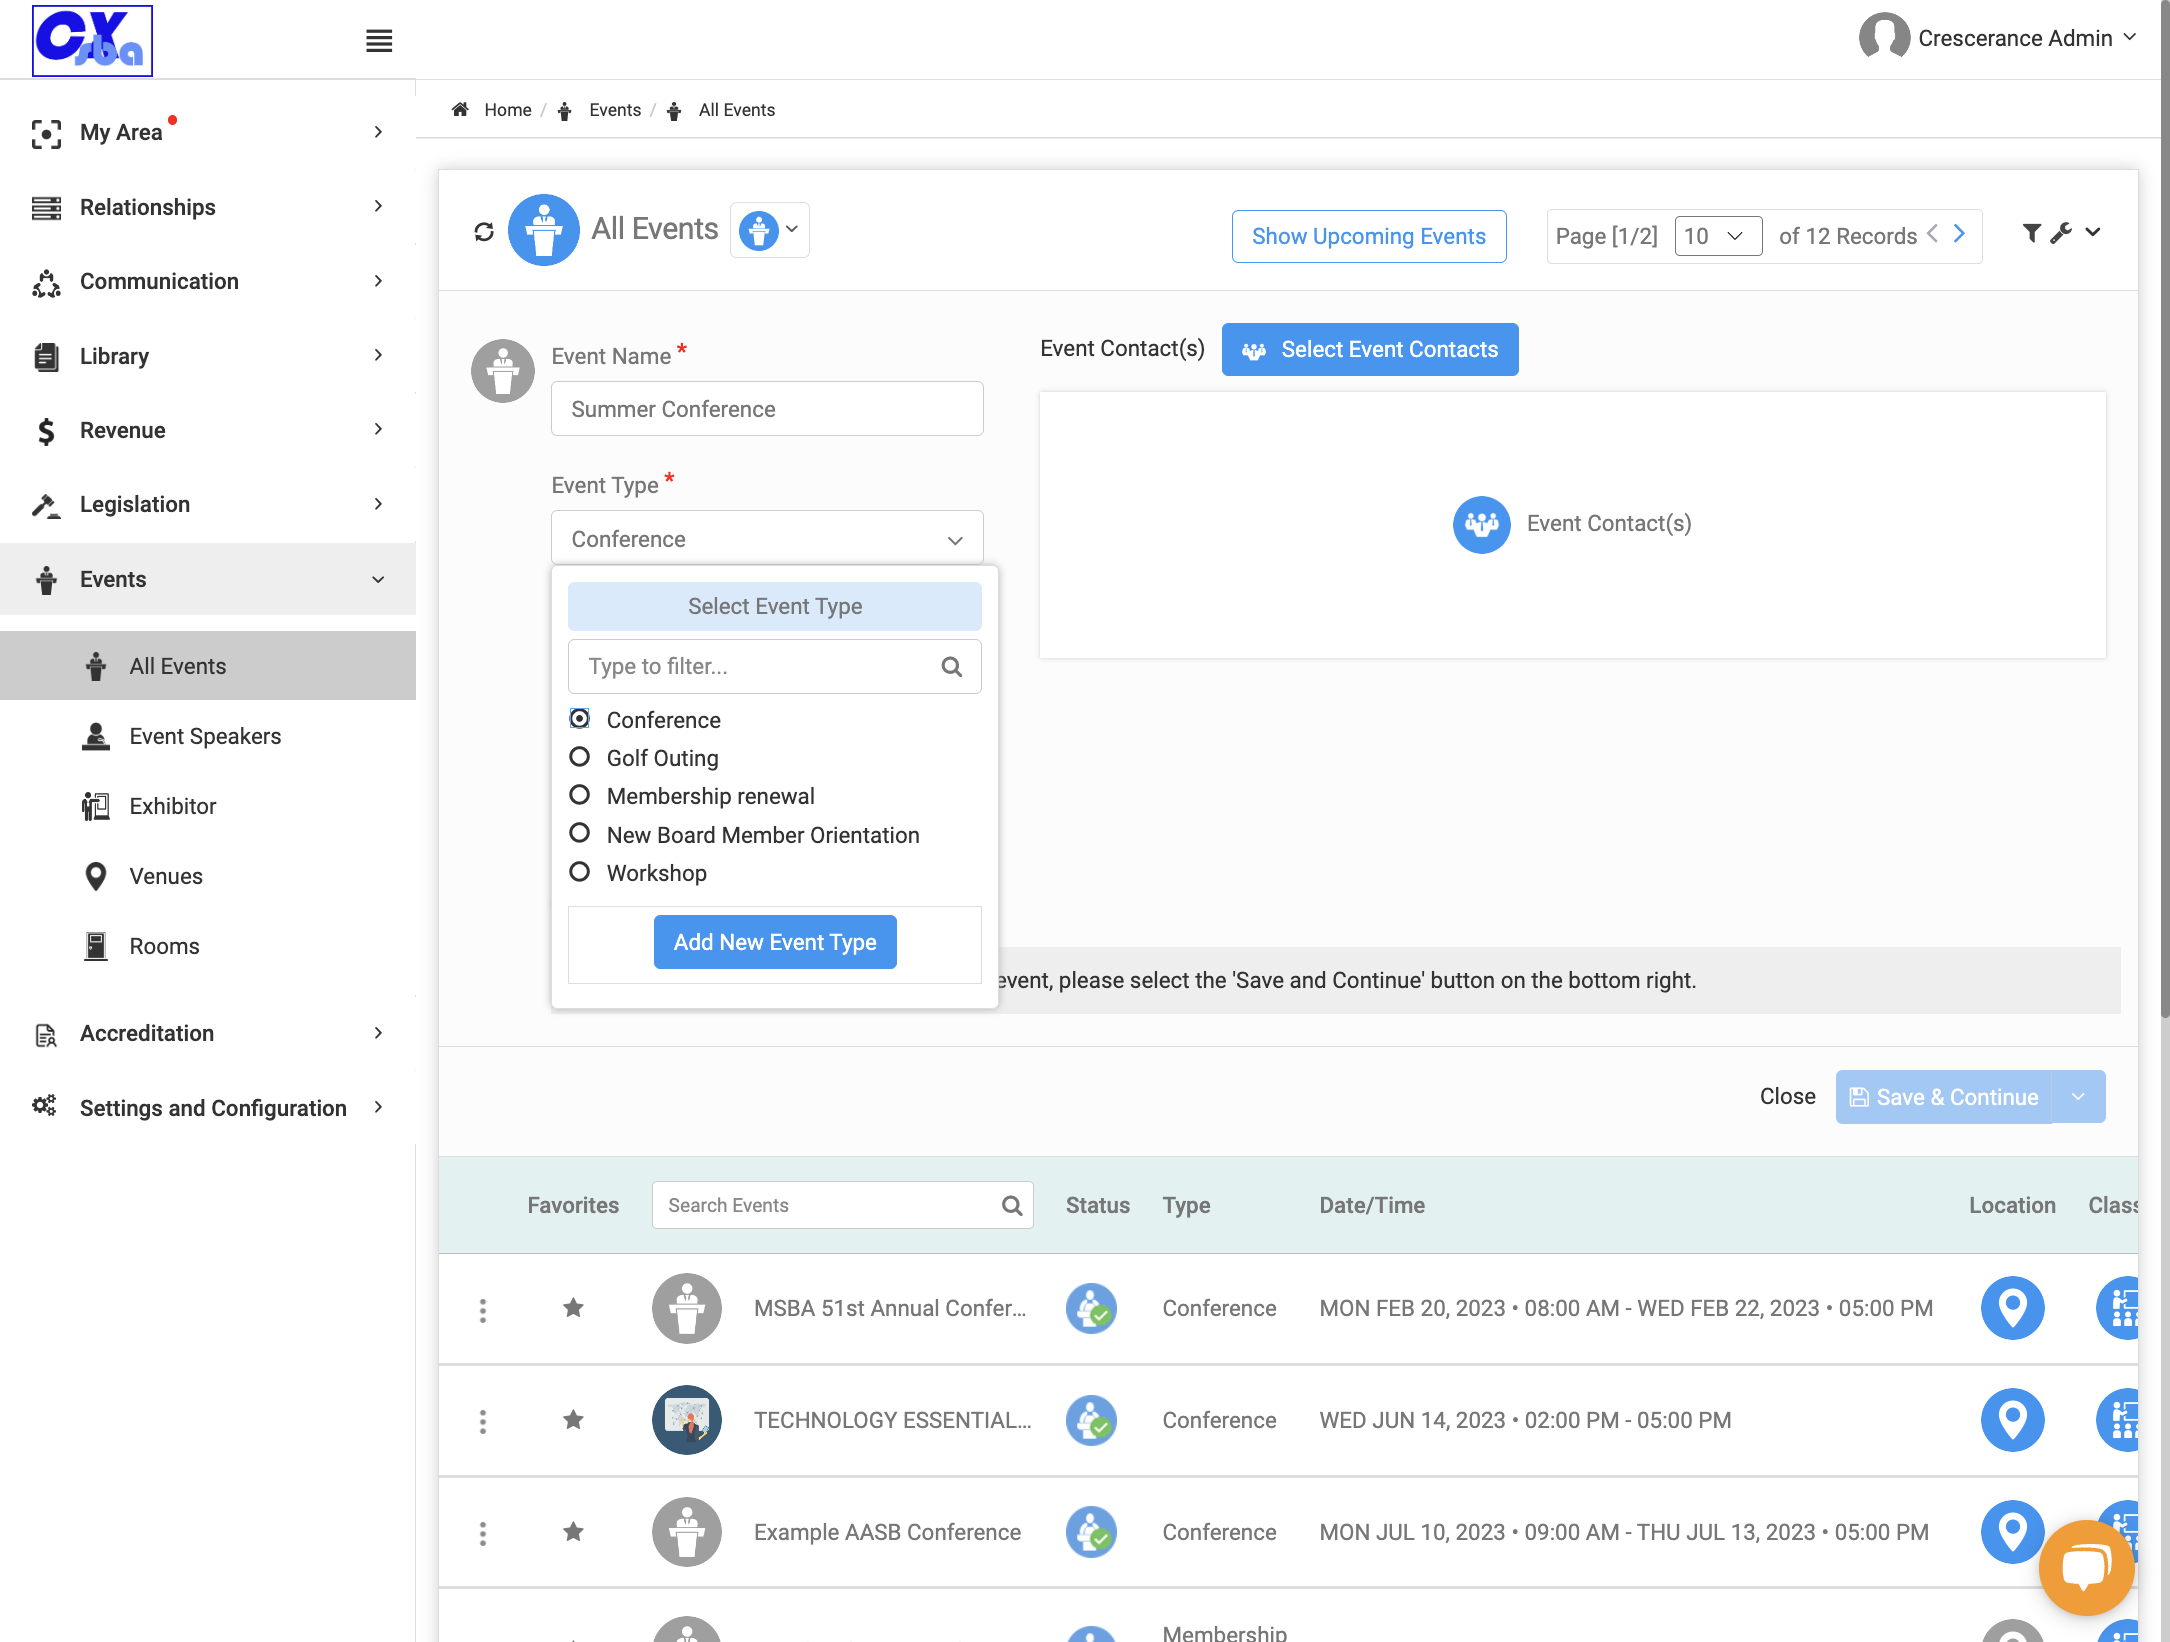This screenshot has width=2170, height=1642.
Task: Open the Event Type Conference dropdown
Action: click(767, 539)
